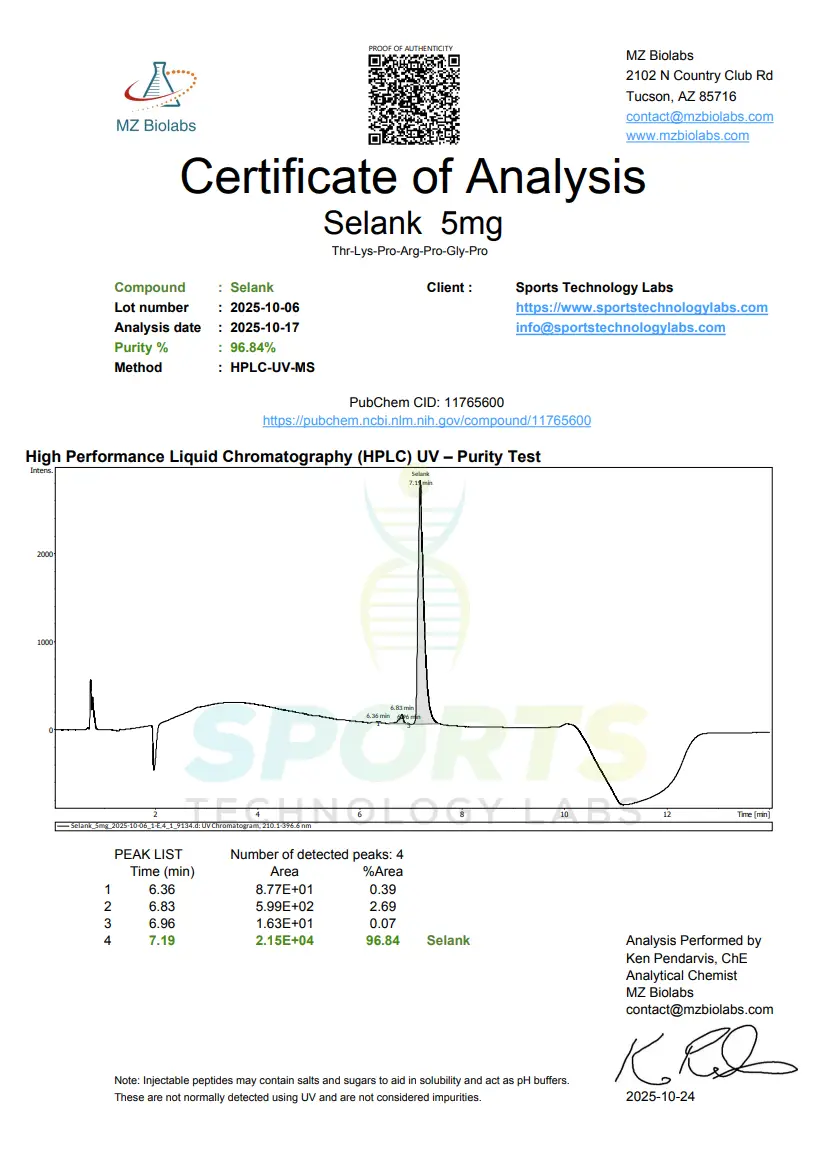Screen dimensions: 825x1173
Task: Select the Purity % value 96.84%
Action: point(253,347)
